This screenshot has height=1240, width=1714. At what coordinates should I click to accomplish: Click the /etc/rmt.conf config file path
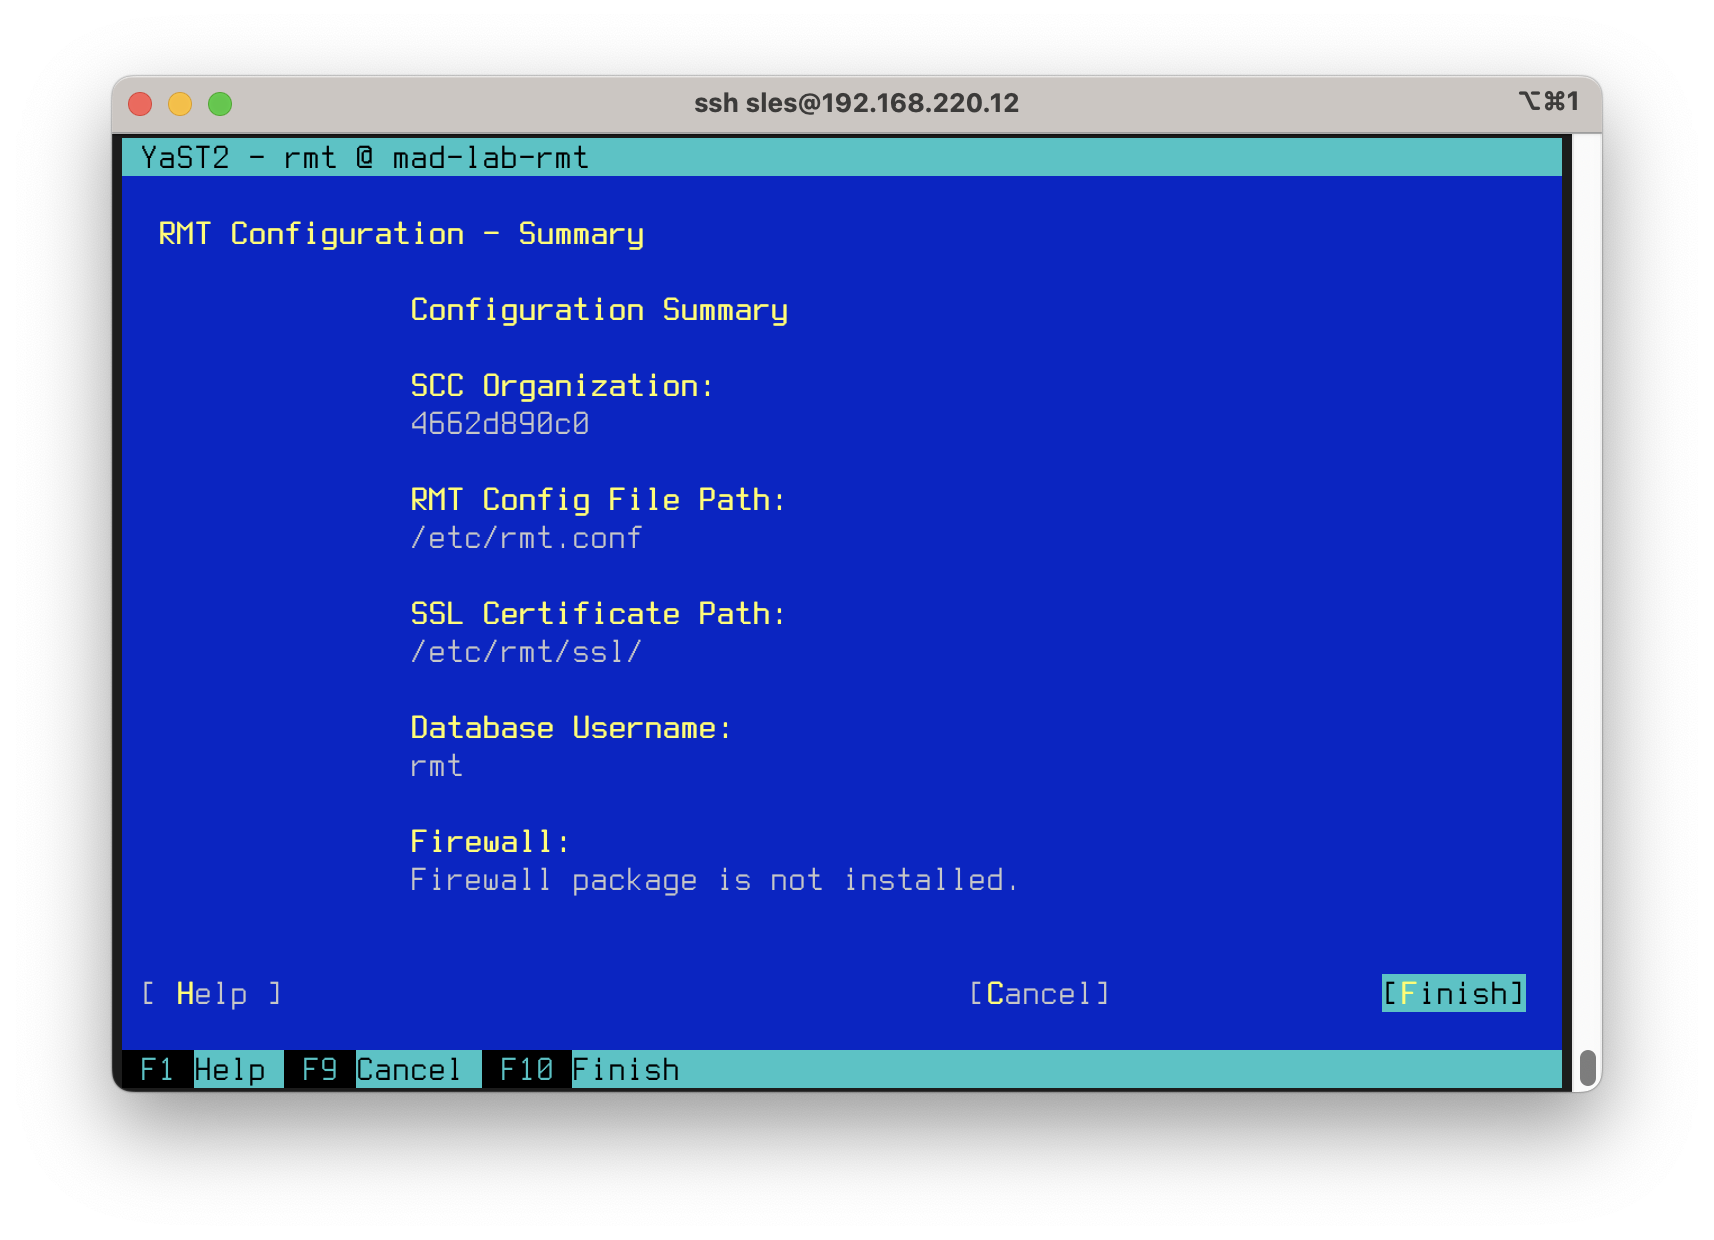pos(525,538)
